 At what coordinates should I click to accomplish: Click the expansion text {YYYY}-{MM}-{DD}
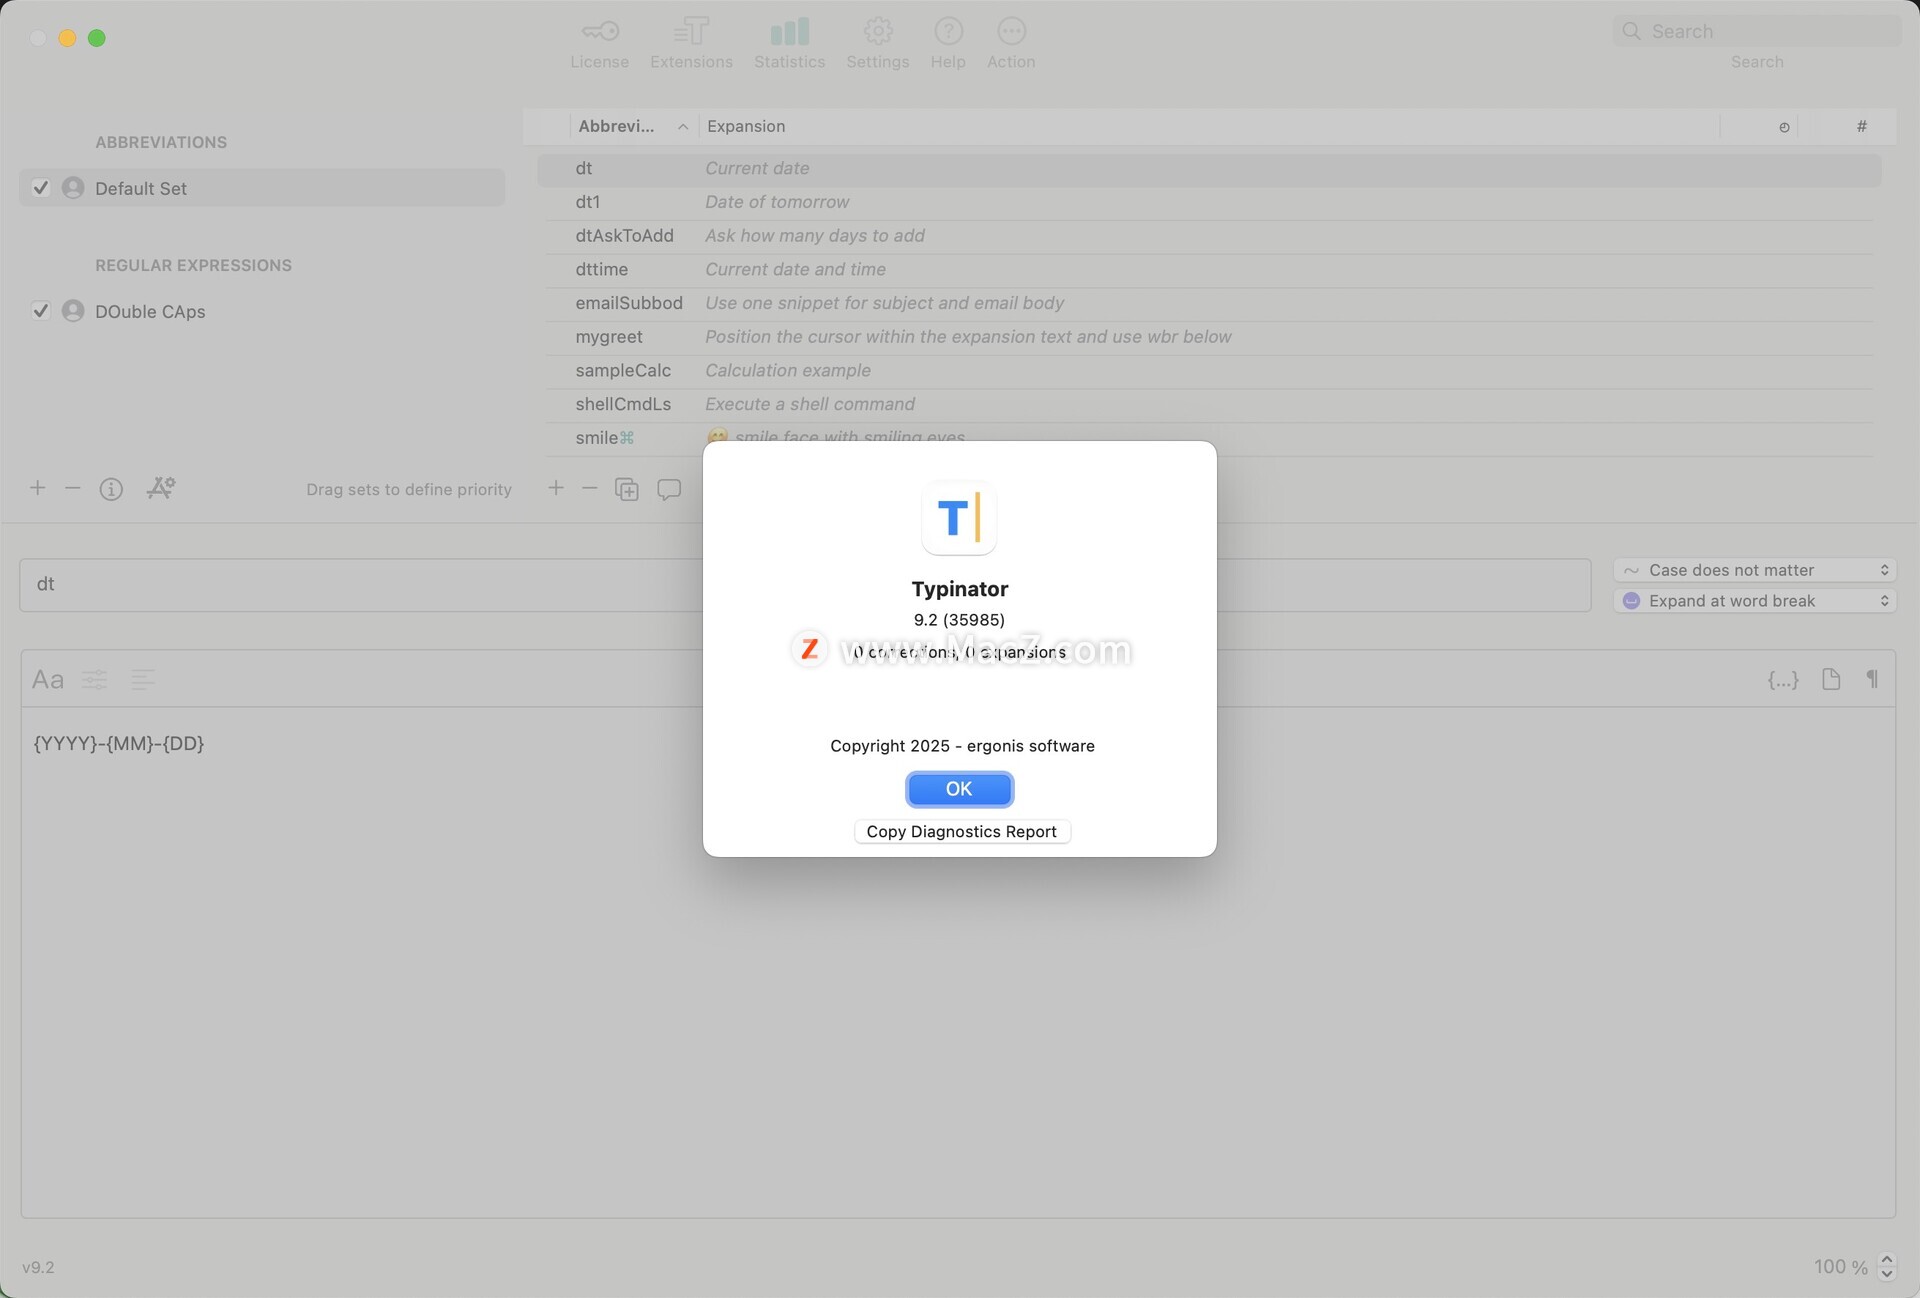click(x=119, y=743)
